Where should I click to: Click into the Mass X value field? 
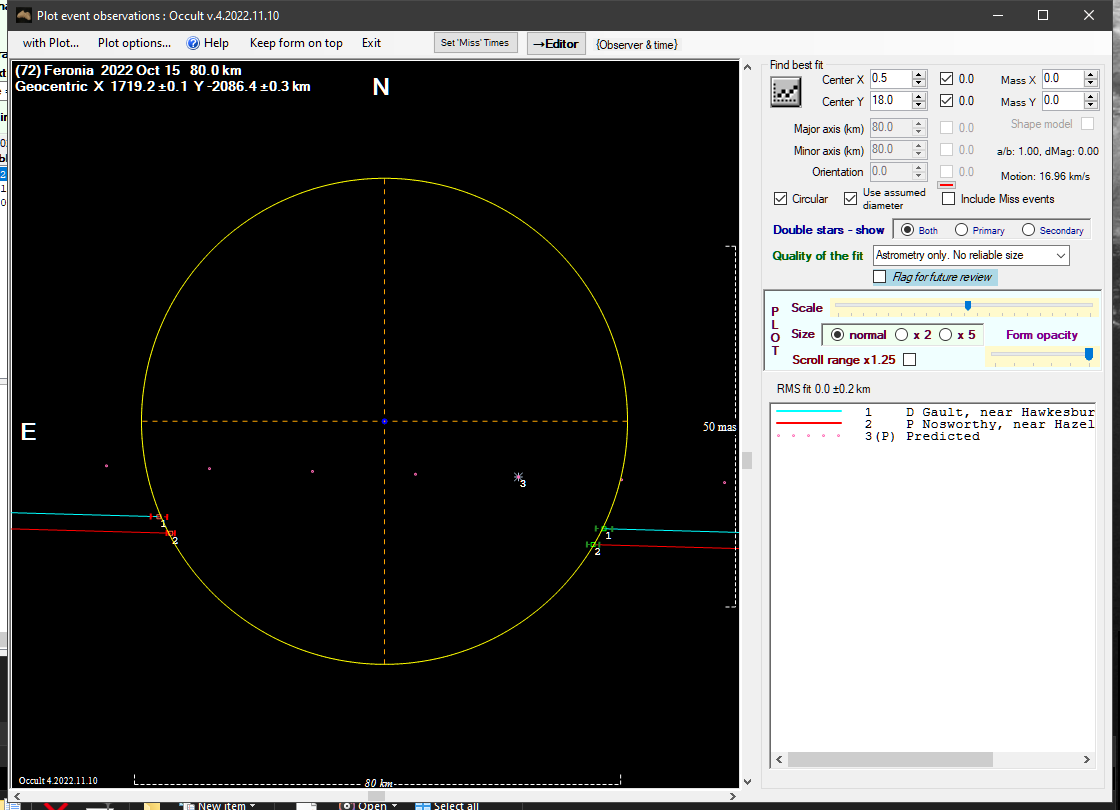[x=1063, y=79]
